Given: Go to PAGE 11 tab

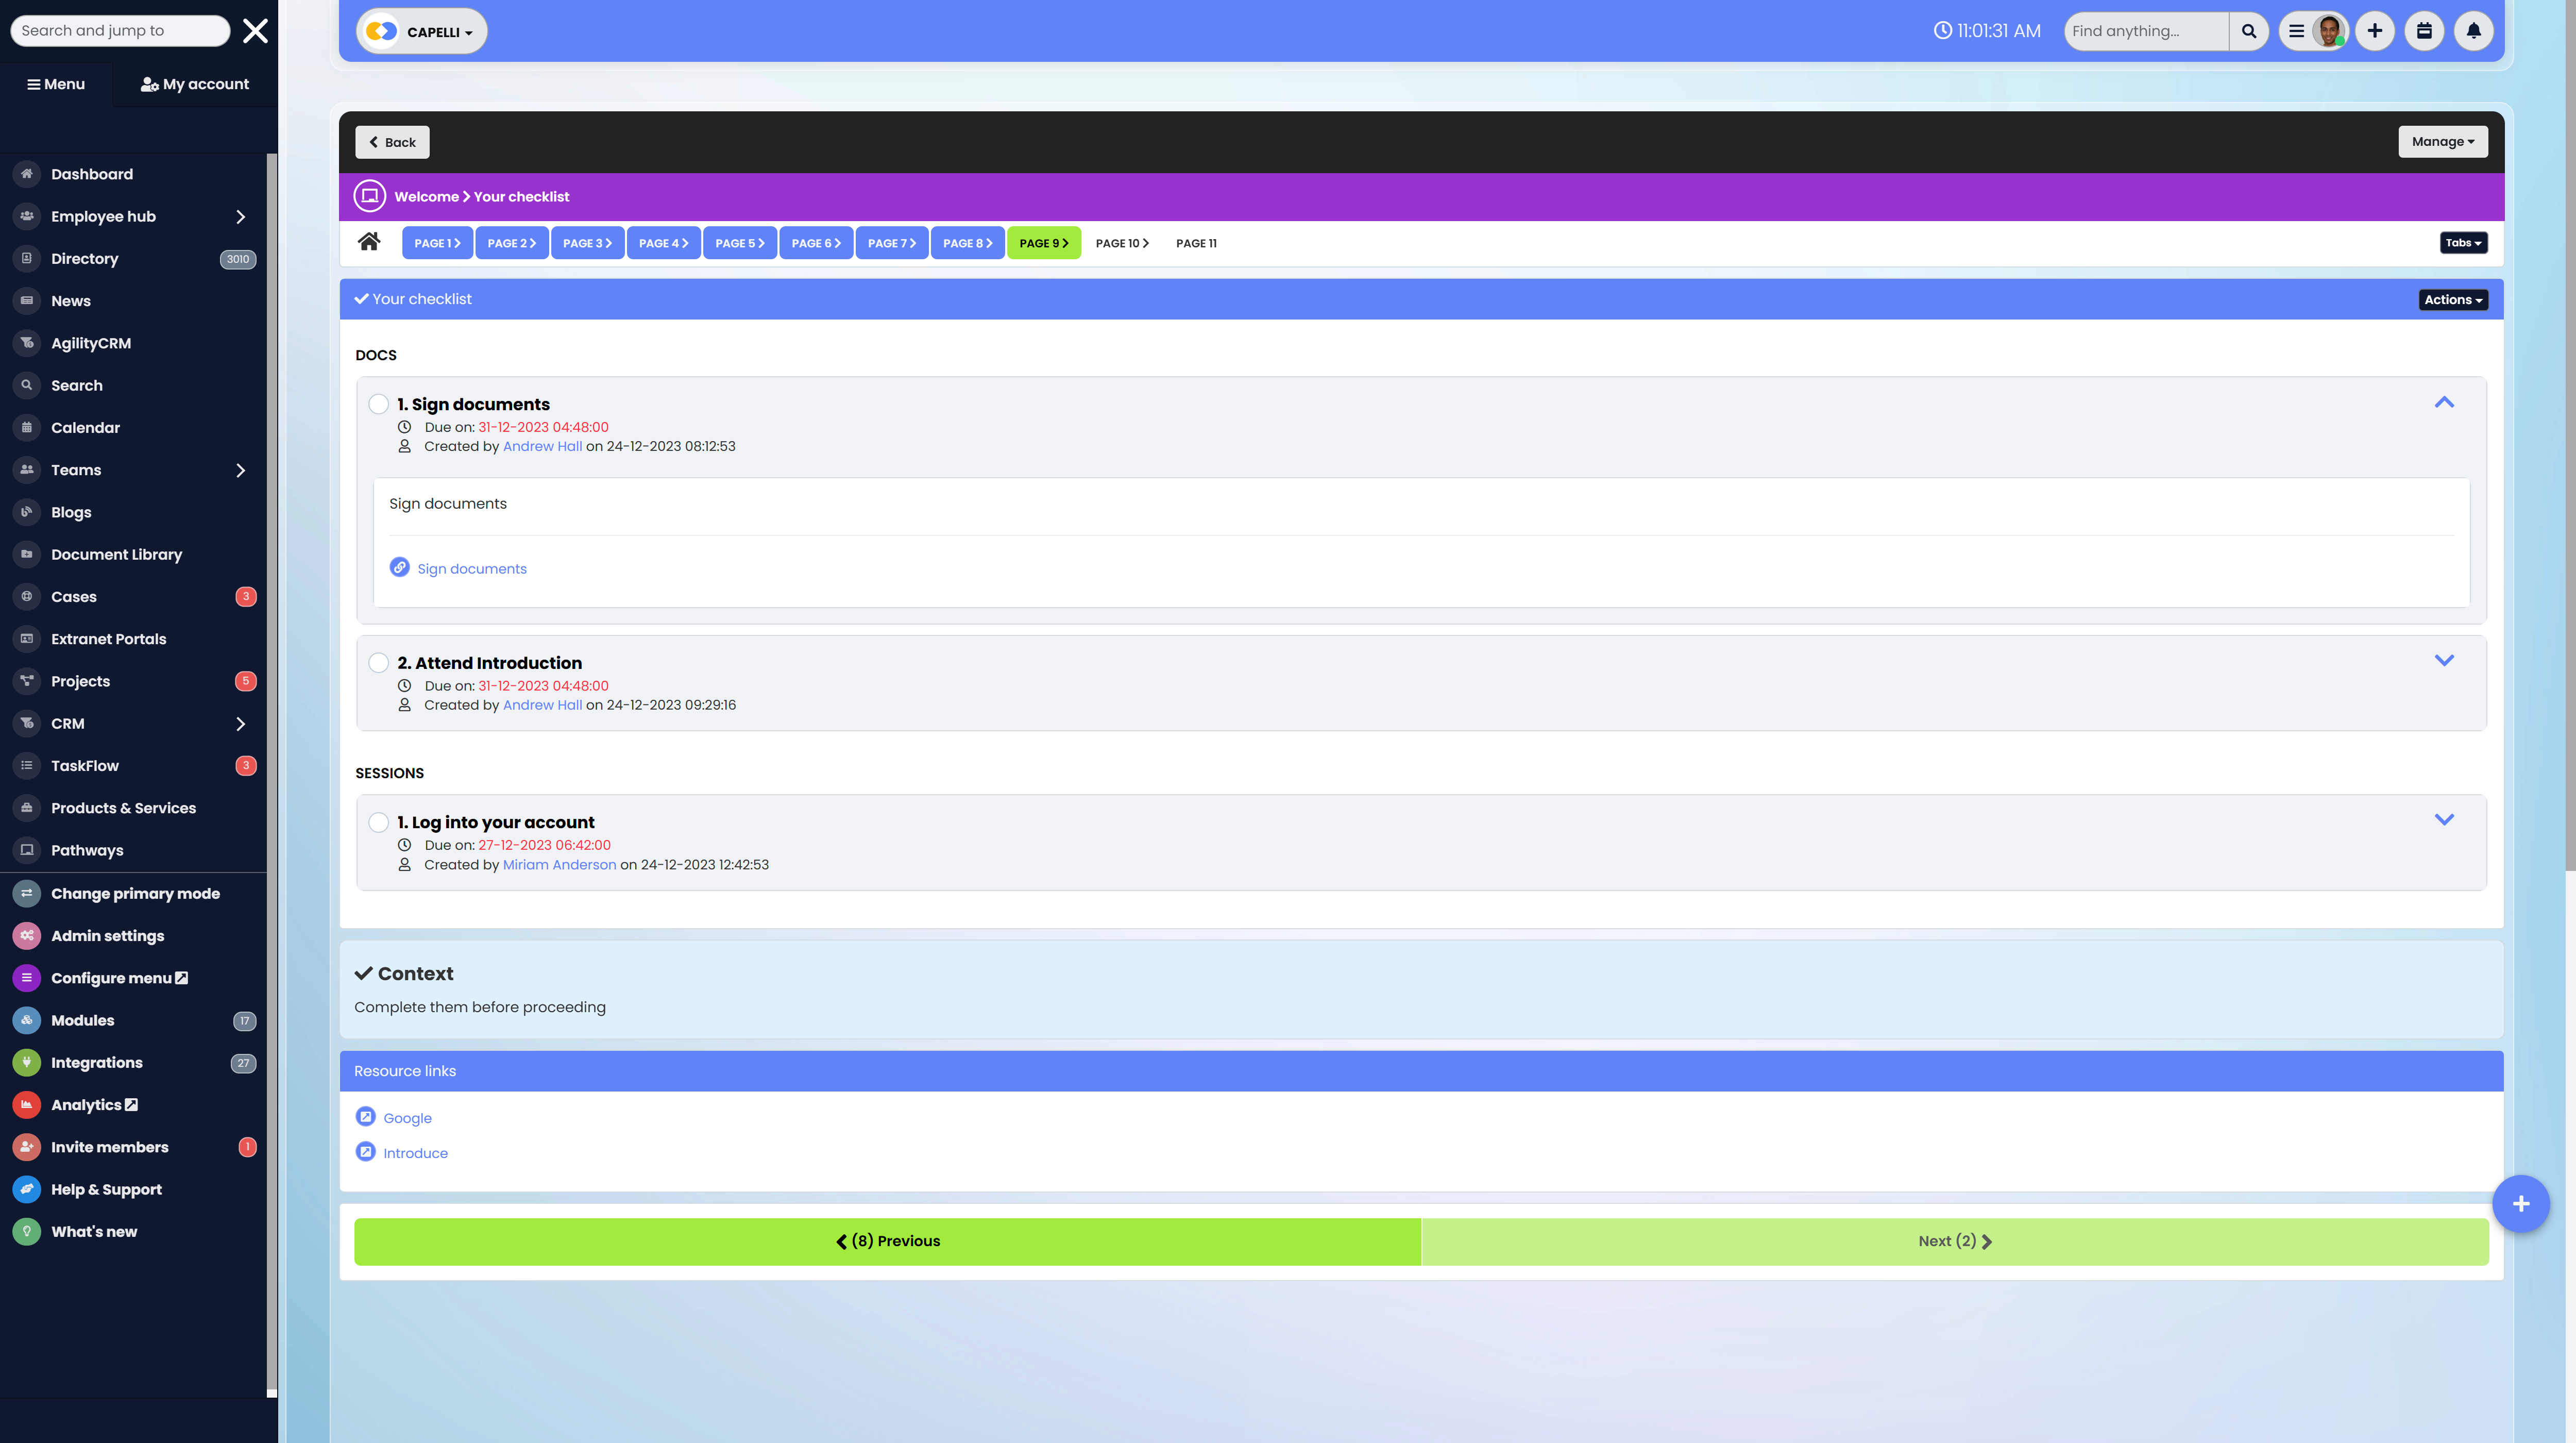Looking at the screenshot, I should [x=1196, y=243].
